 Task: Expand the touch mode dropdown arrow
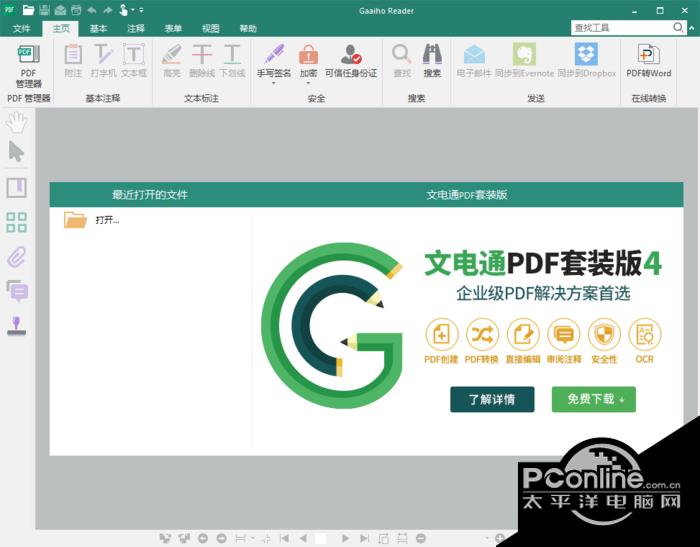click(x=133, y=10)
